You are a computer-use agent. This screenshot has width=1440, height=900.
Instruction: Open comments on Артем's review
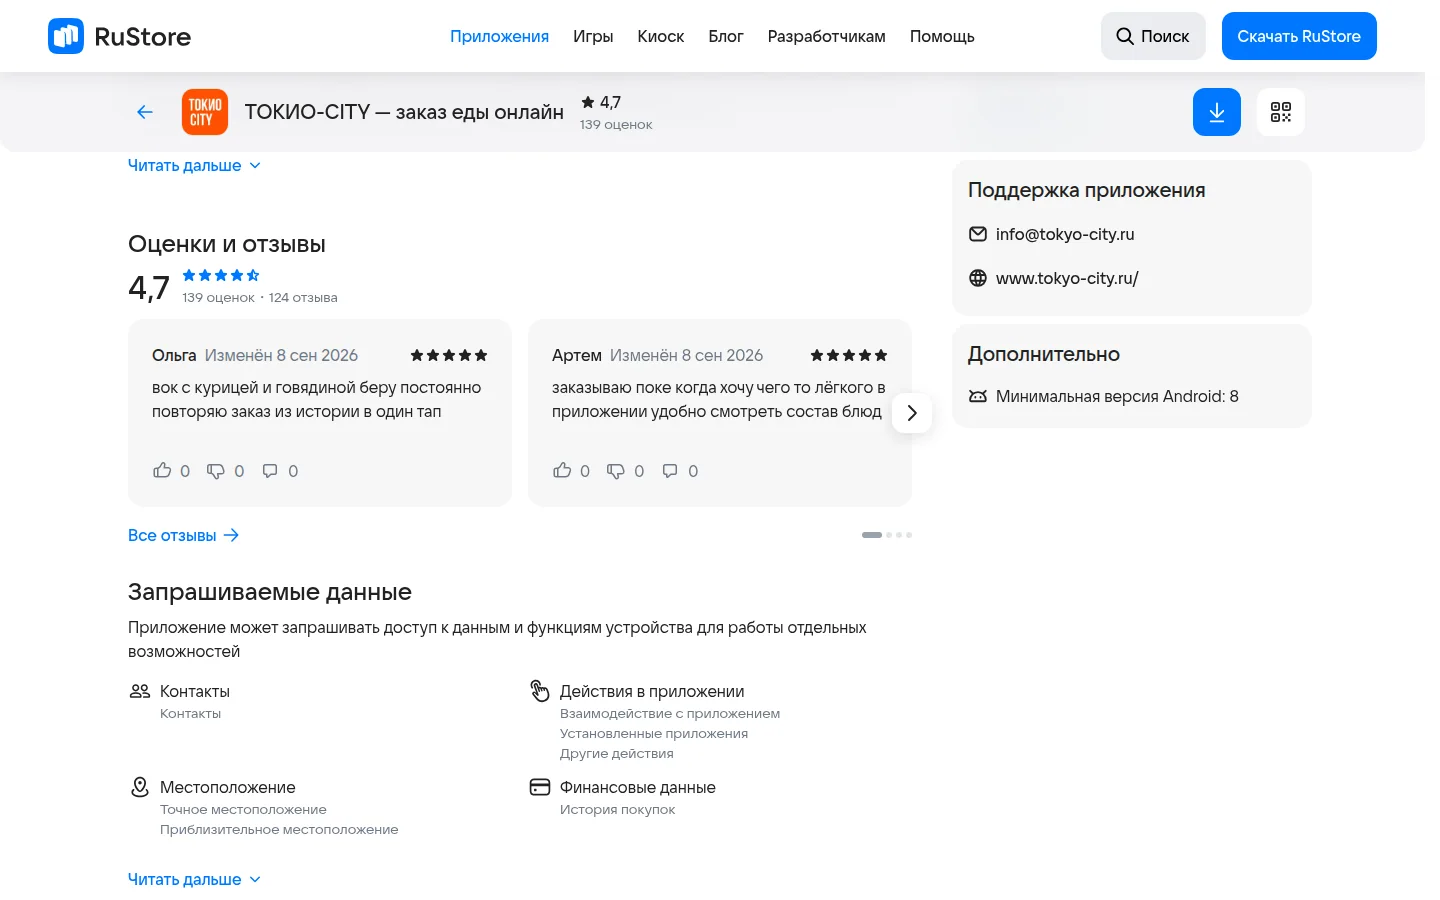670,471
